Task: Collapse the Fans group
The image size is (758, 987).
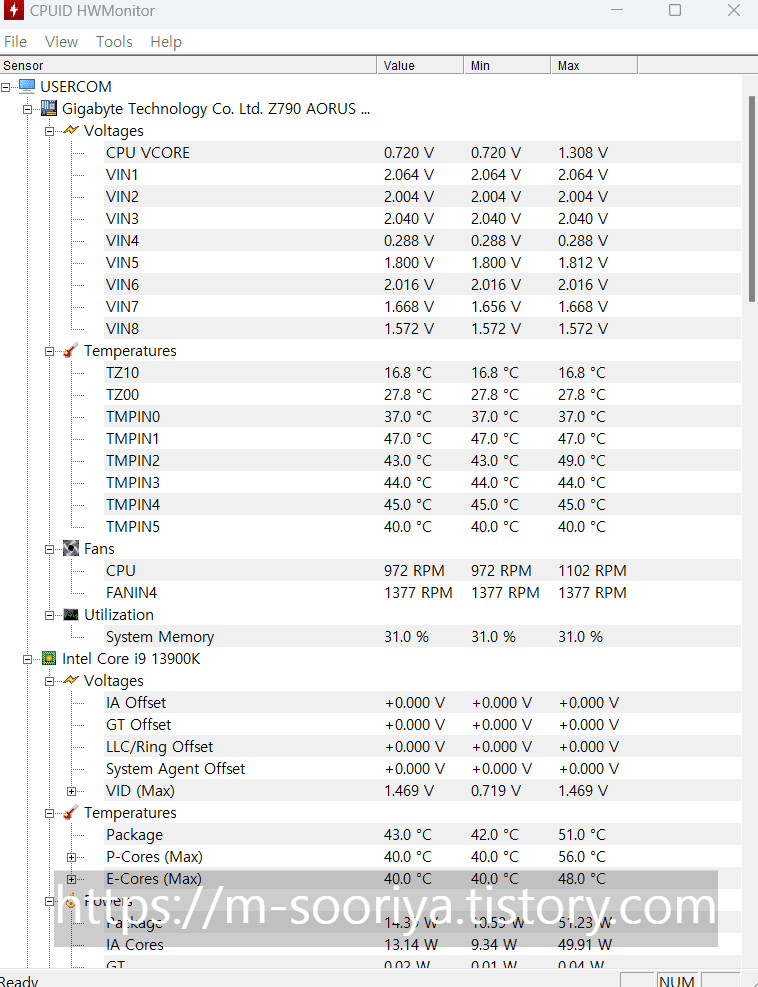Action: (x=50, y=549)
